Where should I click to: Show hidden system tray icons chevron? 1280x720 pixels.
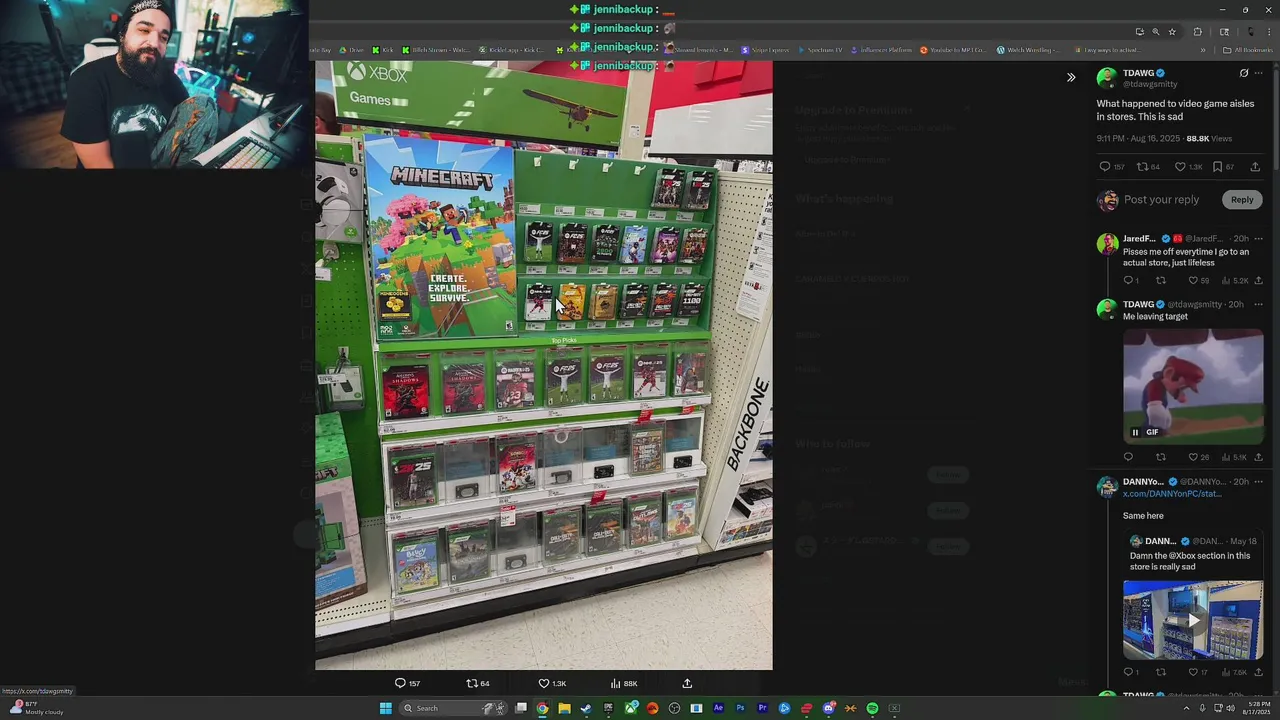(x=1186, y=708)
